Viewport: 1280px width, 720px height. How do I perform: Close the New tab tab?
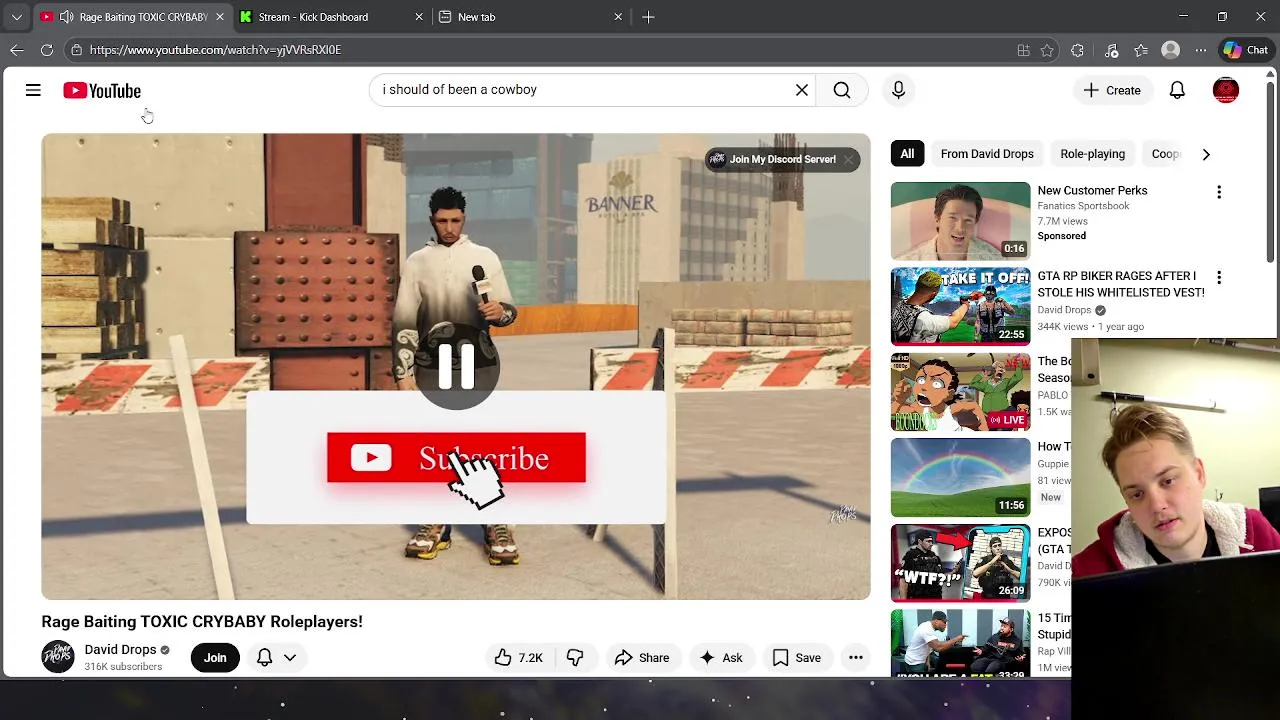[618, 17]
